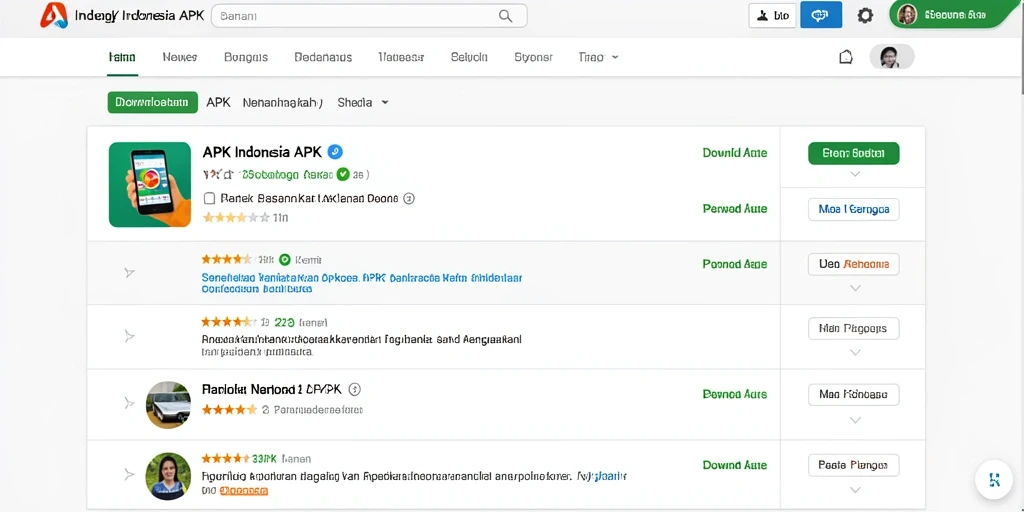Expand chevron under the green button
Screen dimensions: 1024x512
point(855,174)
